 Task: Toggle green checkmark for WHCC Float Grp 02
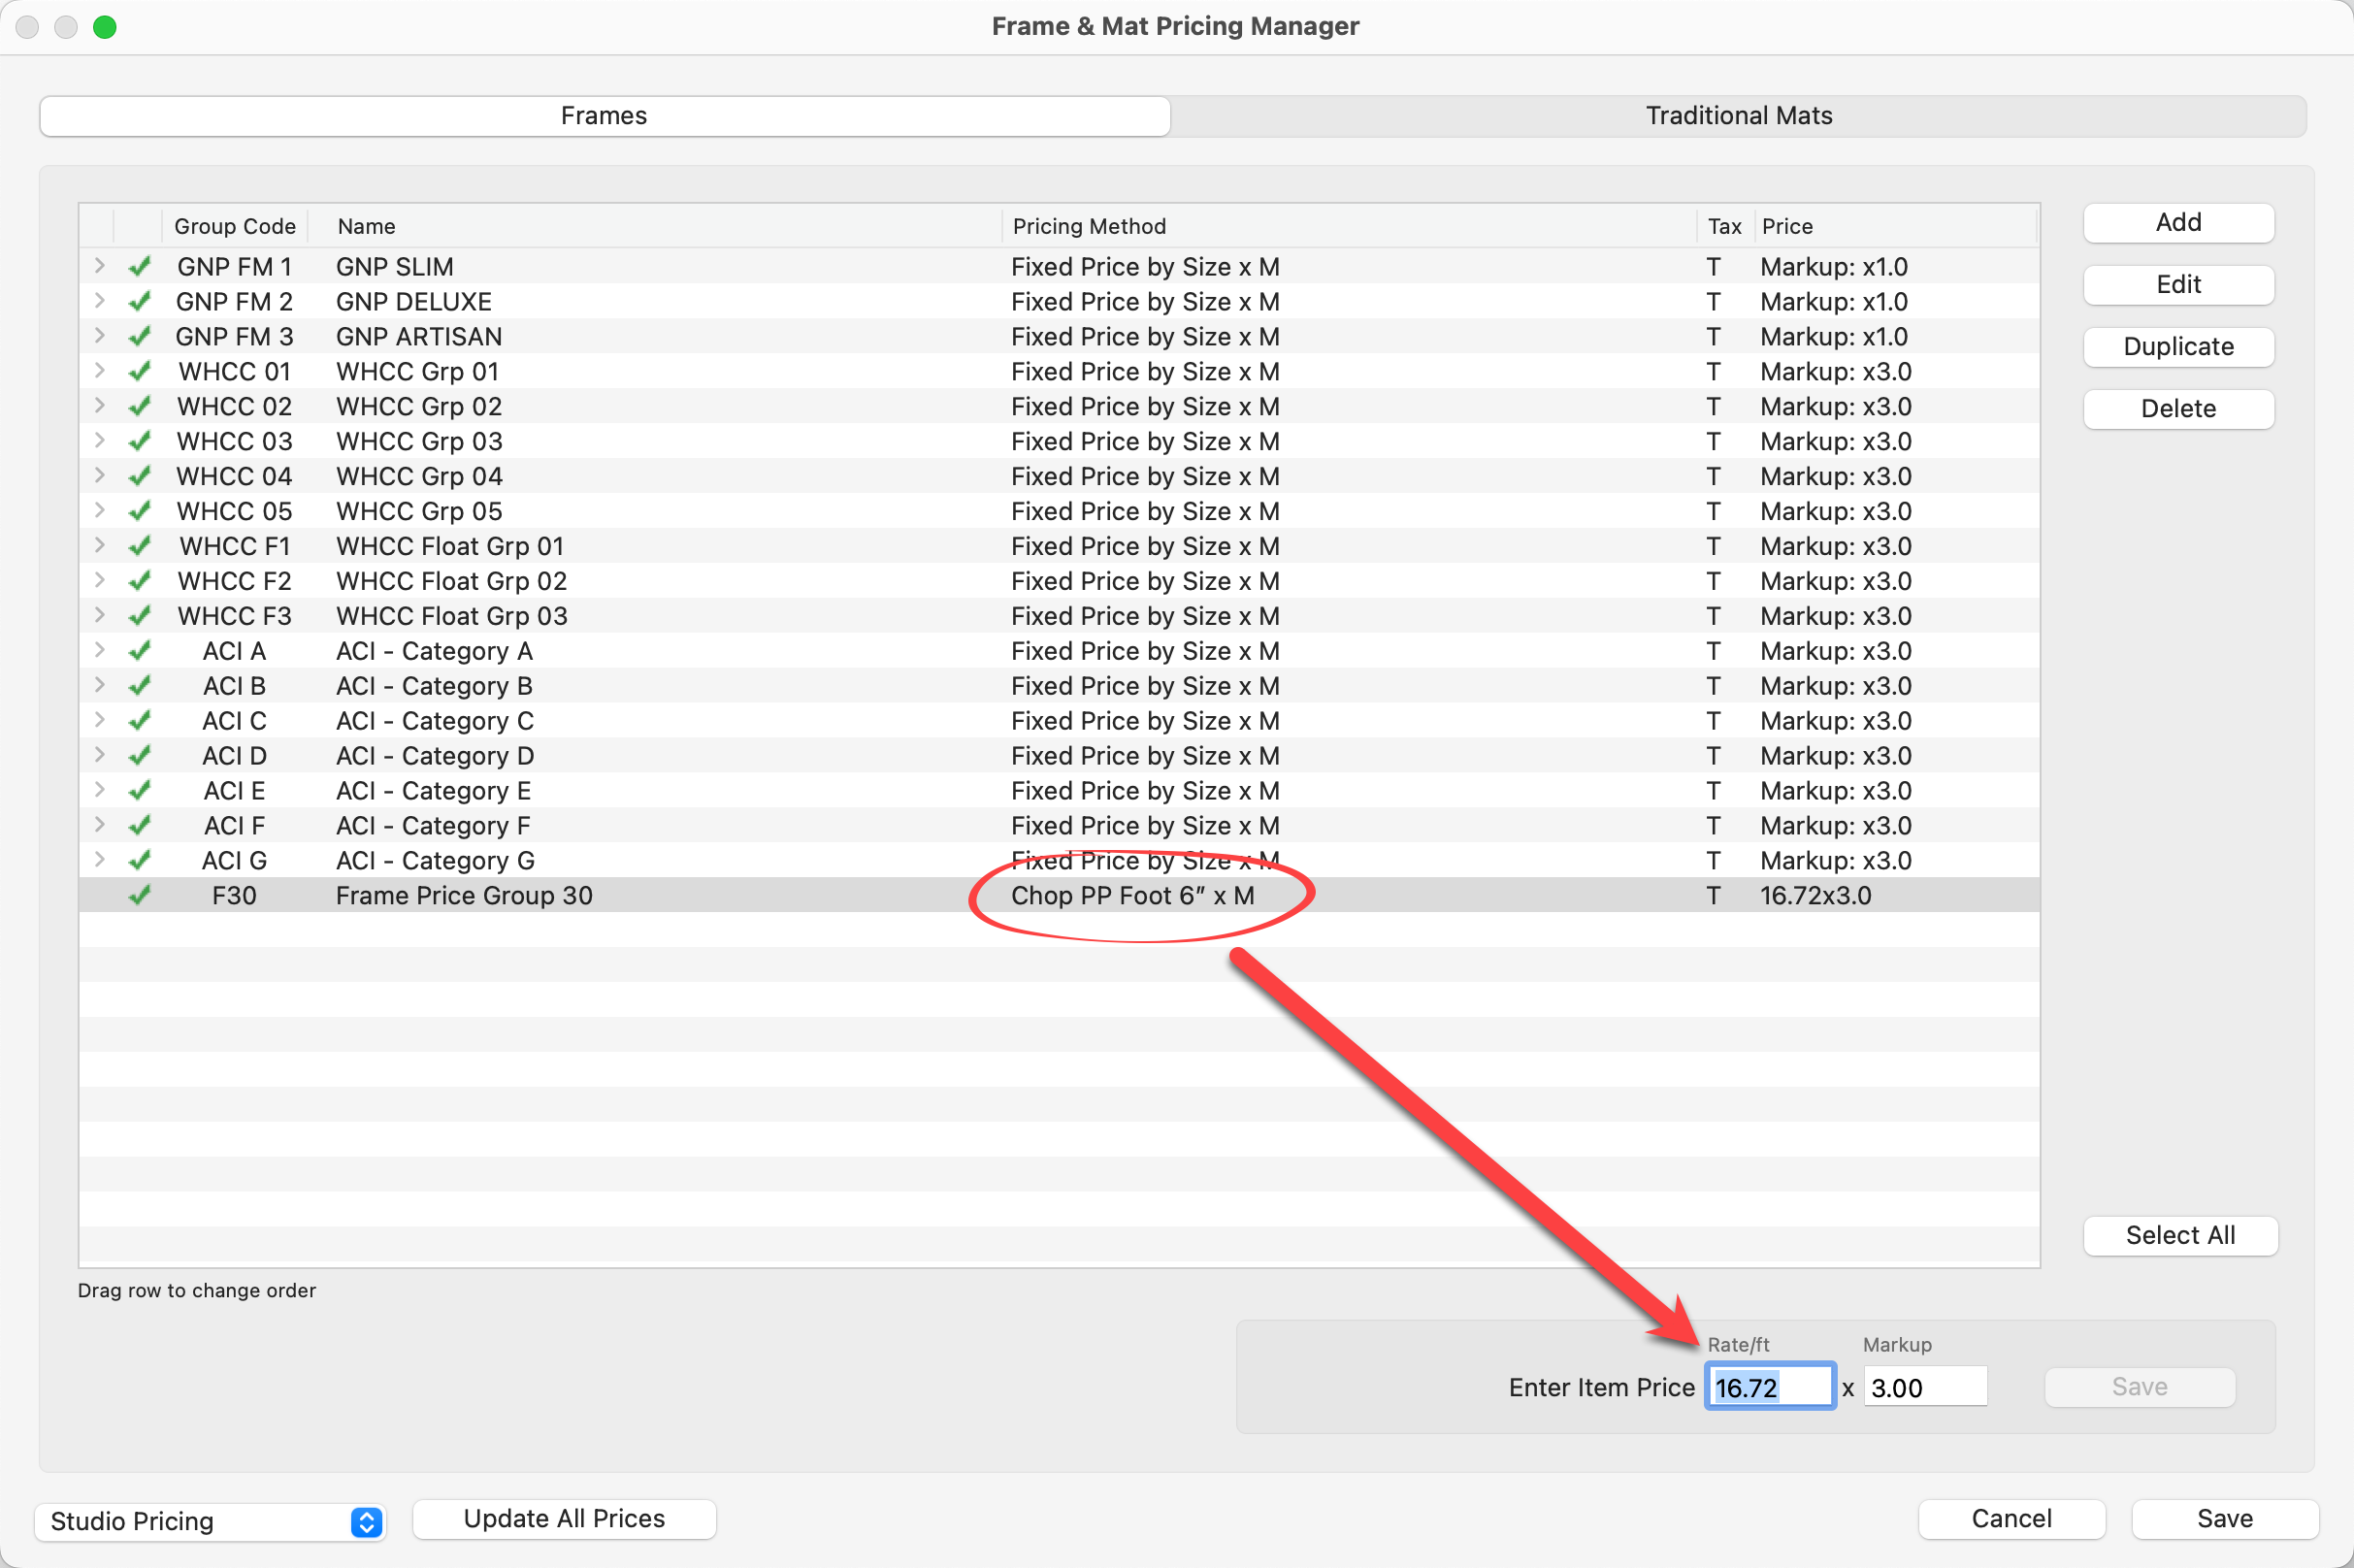pos(139,581)
